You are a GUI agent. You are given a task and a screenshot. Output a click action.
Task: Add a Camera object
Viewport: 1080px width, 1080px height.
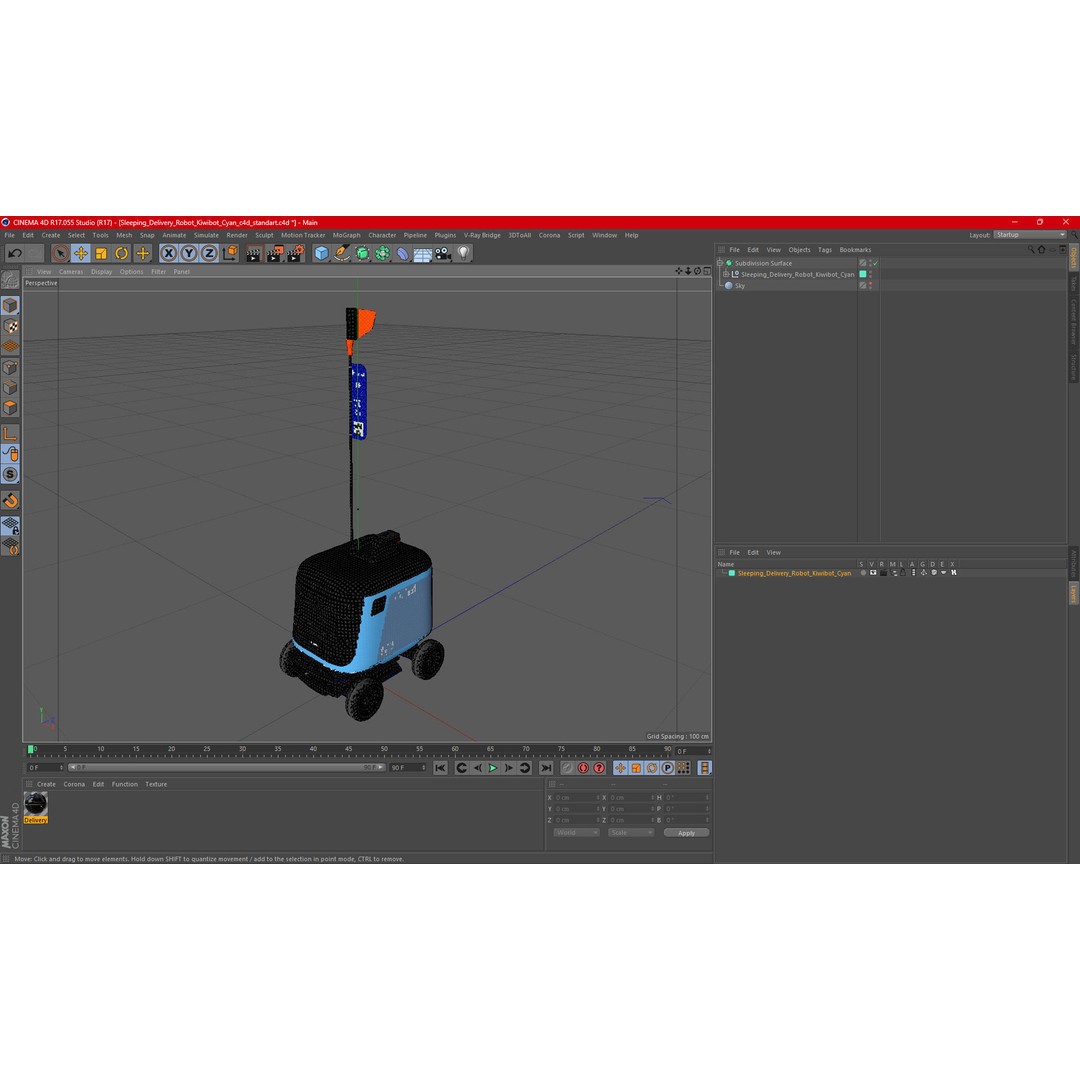[x=443, y=253]
